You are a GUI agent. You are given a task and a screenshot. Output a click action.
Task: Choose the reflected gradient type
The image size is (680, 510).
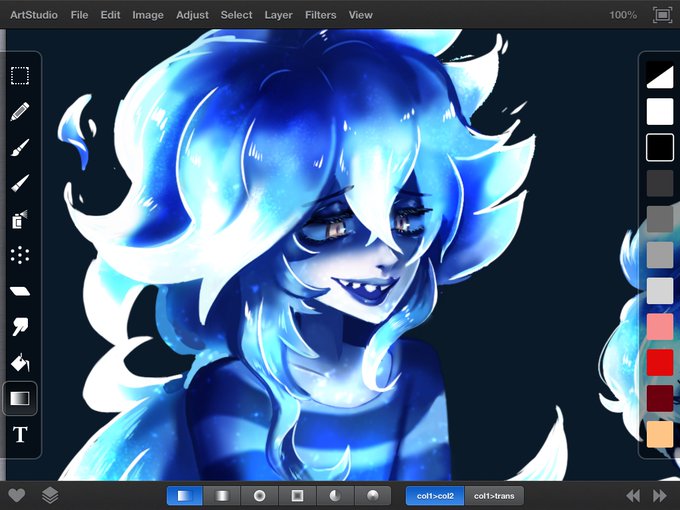pos(222,495)
